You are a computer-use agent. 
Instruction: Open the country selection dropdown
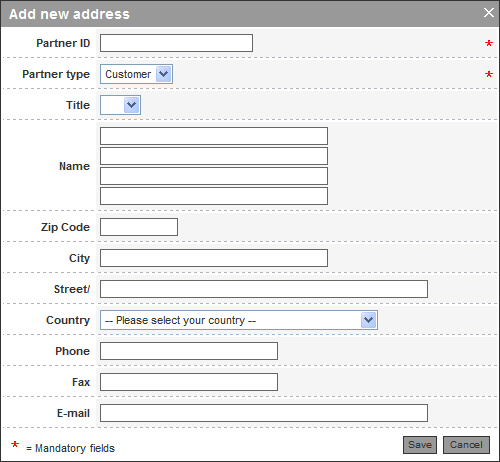(239, 320)
